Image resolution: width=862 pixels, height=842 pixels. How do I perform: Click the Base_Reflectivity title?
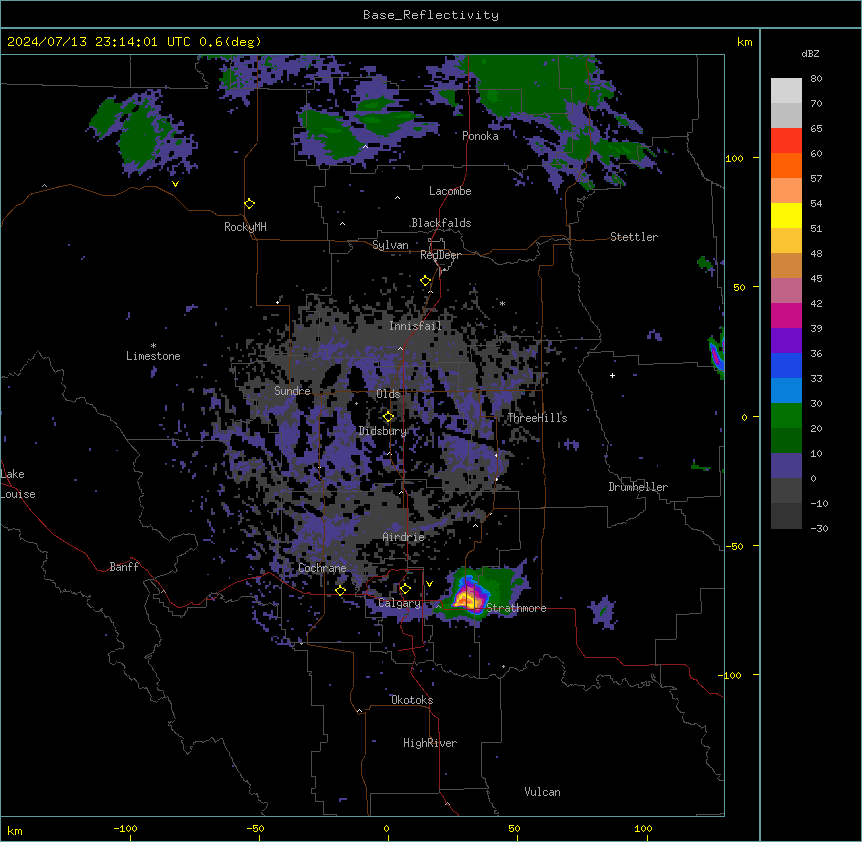click(431, 15)
